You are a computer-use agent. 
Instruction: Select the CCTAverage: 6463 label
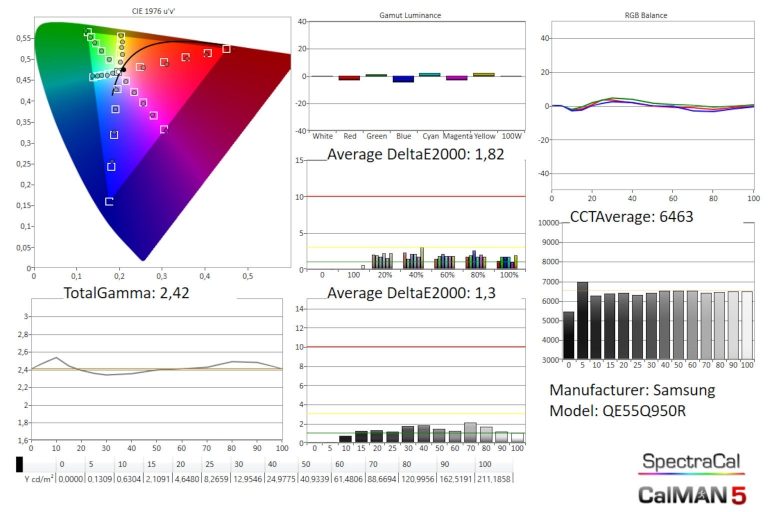(631, 215)
